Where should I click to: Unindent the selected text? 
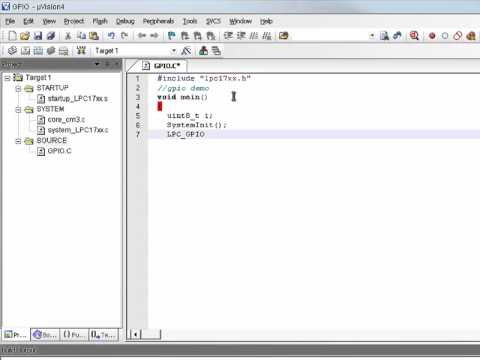click(x=241, y=36)
